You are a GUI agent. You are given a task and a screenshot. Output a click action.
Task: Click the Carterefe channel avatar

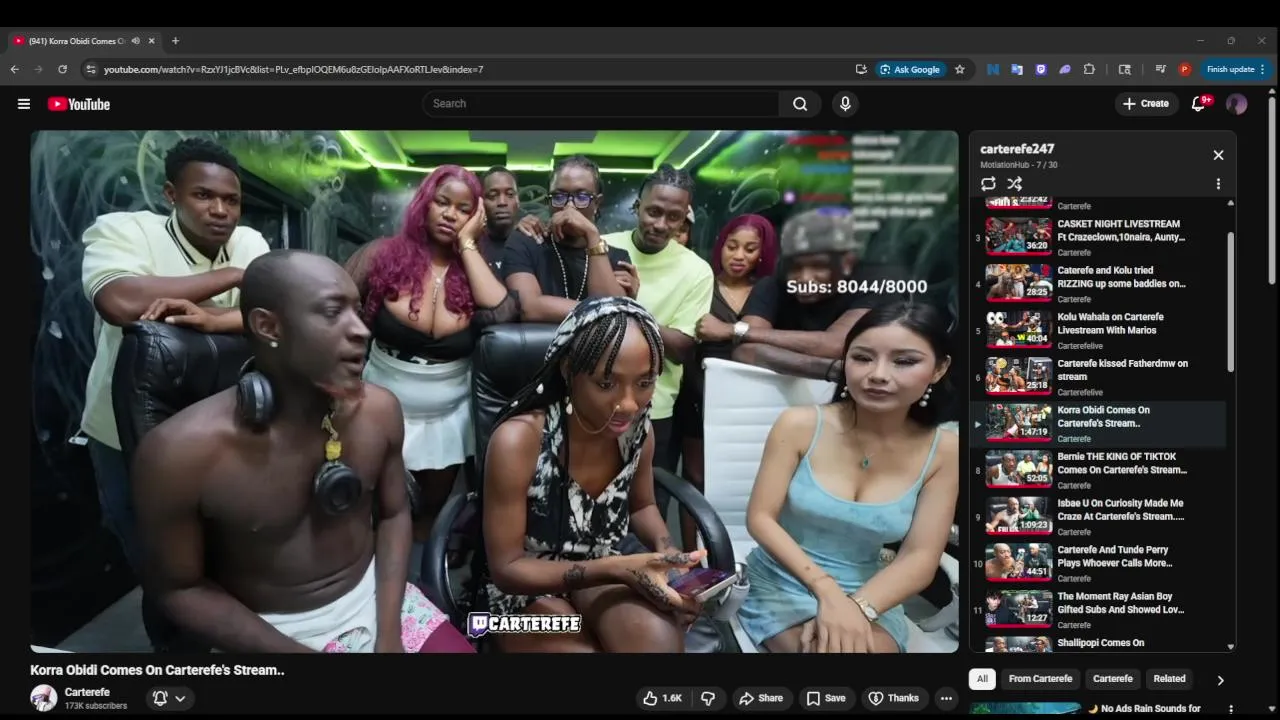tap(44, 698)
